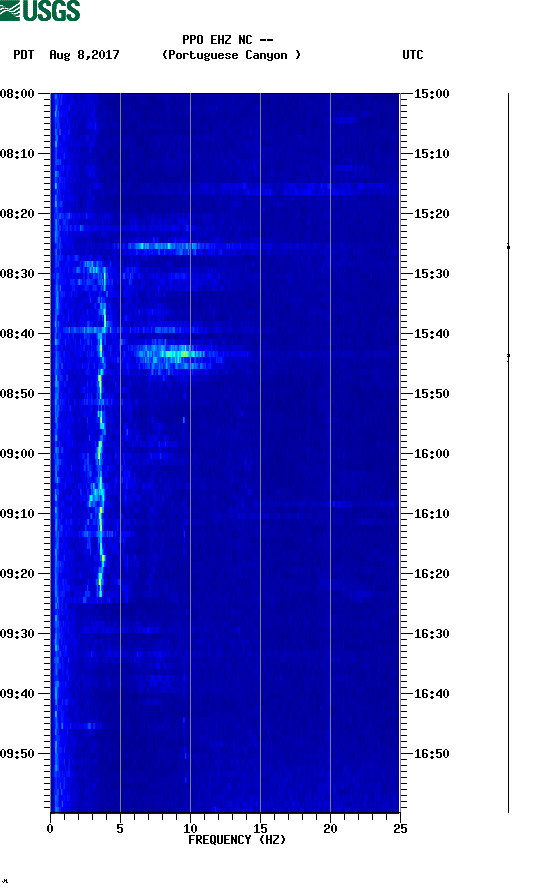This screenshot has height=892, width=552.
Task: Click the '10' frequency tick label
Action: coord(190,828)
